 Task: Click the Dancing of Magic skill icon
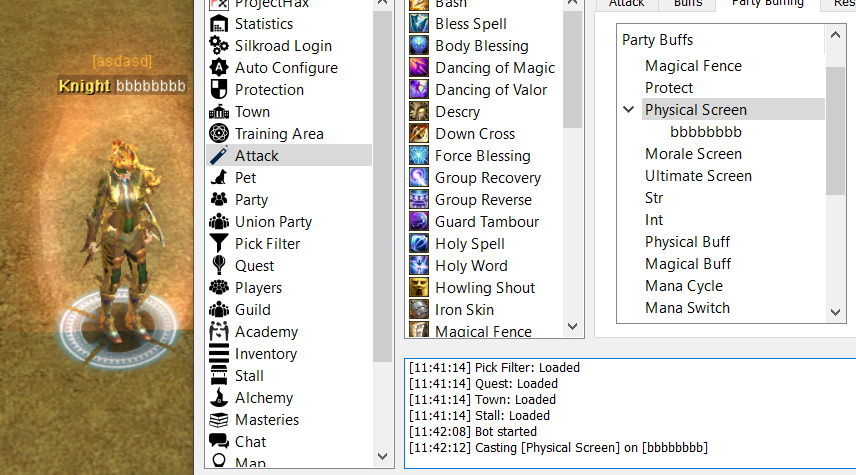point(419,67)
